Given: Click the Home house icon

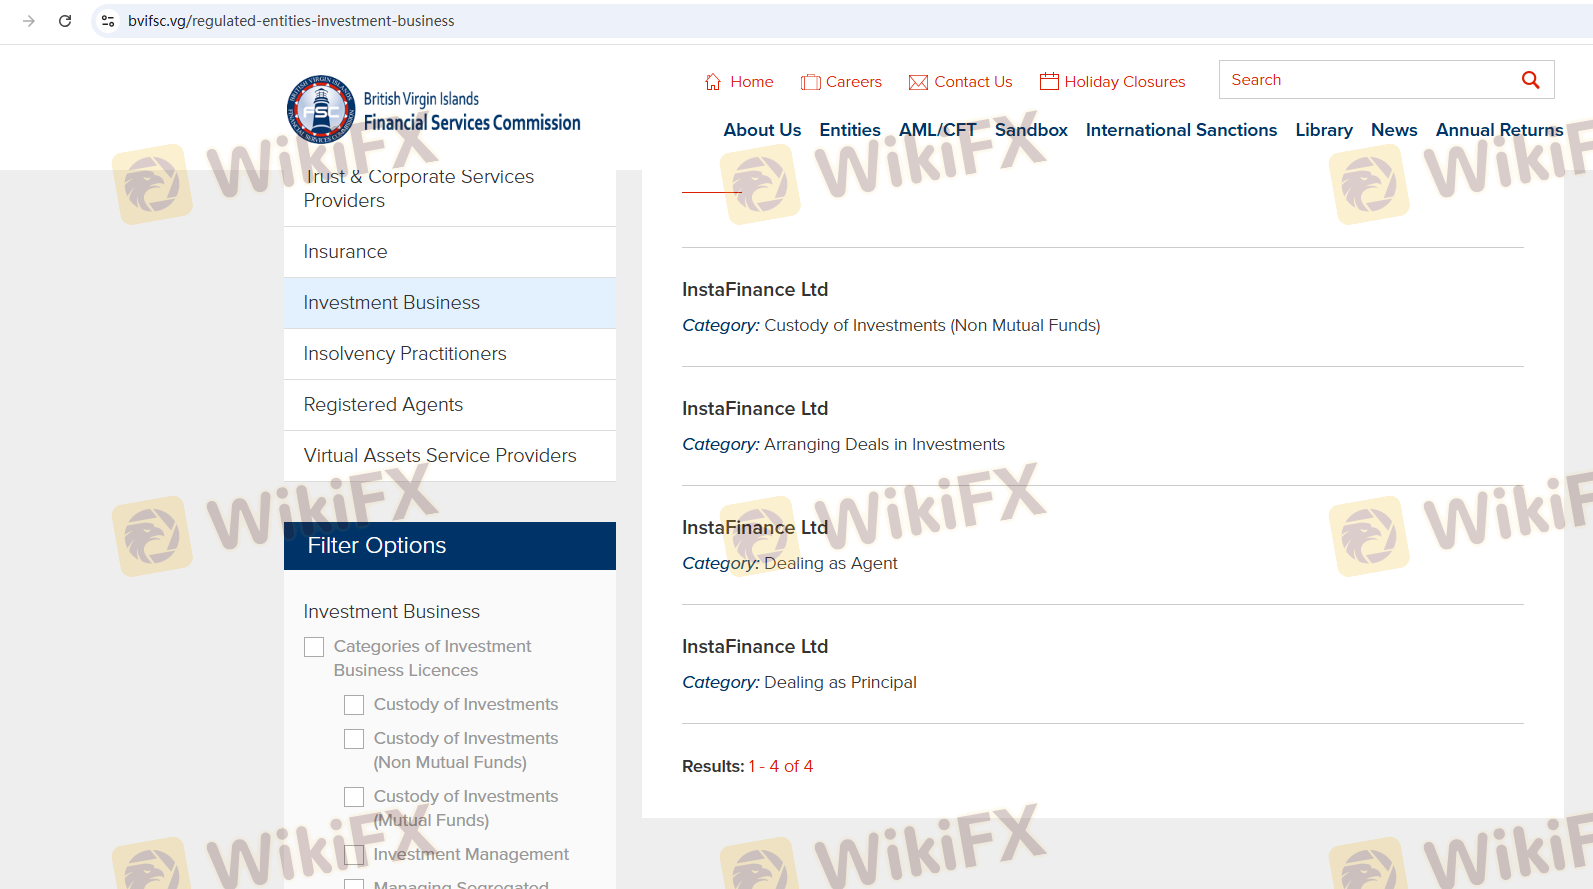Looking at the screenshot, I should 713,82.
